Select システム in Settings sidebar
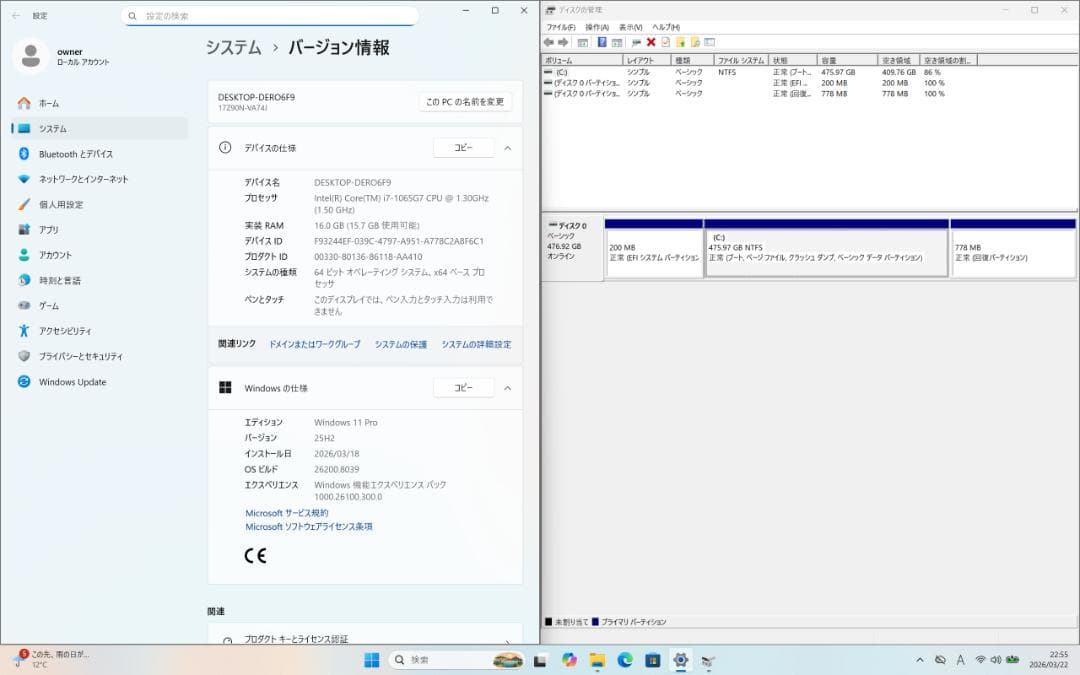 tap(100, 128)
